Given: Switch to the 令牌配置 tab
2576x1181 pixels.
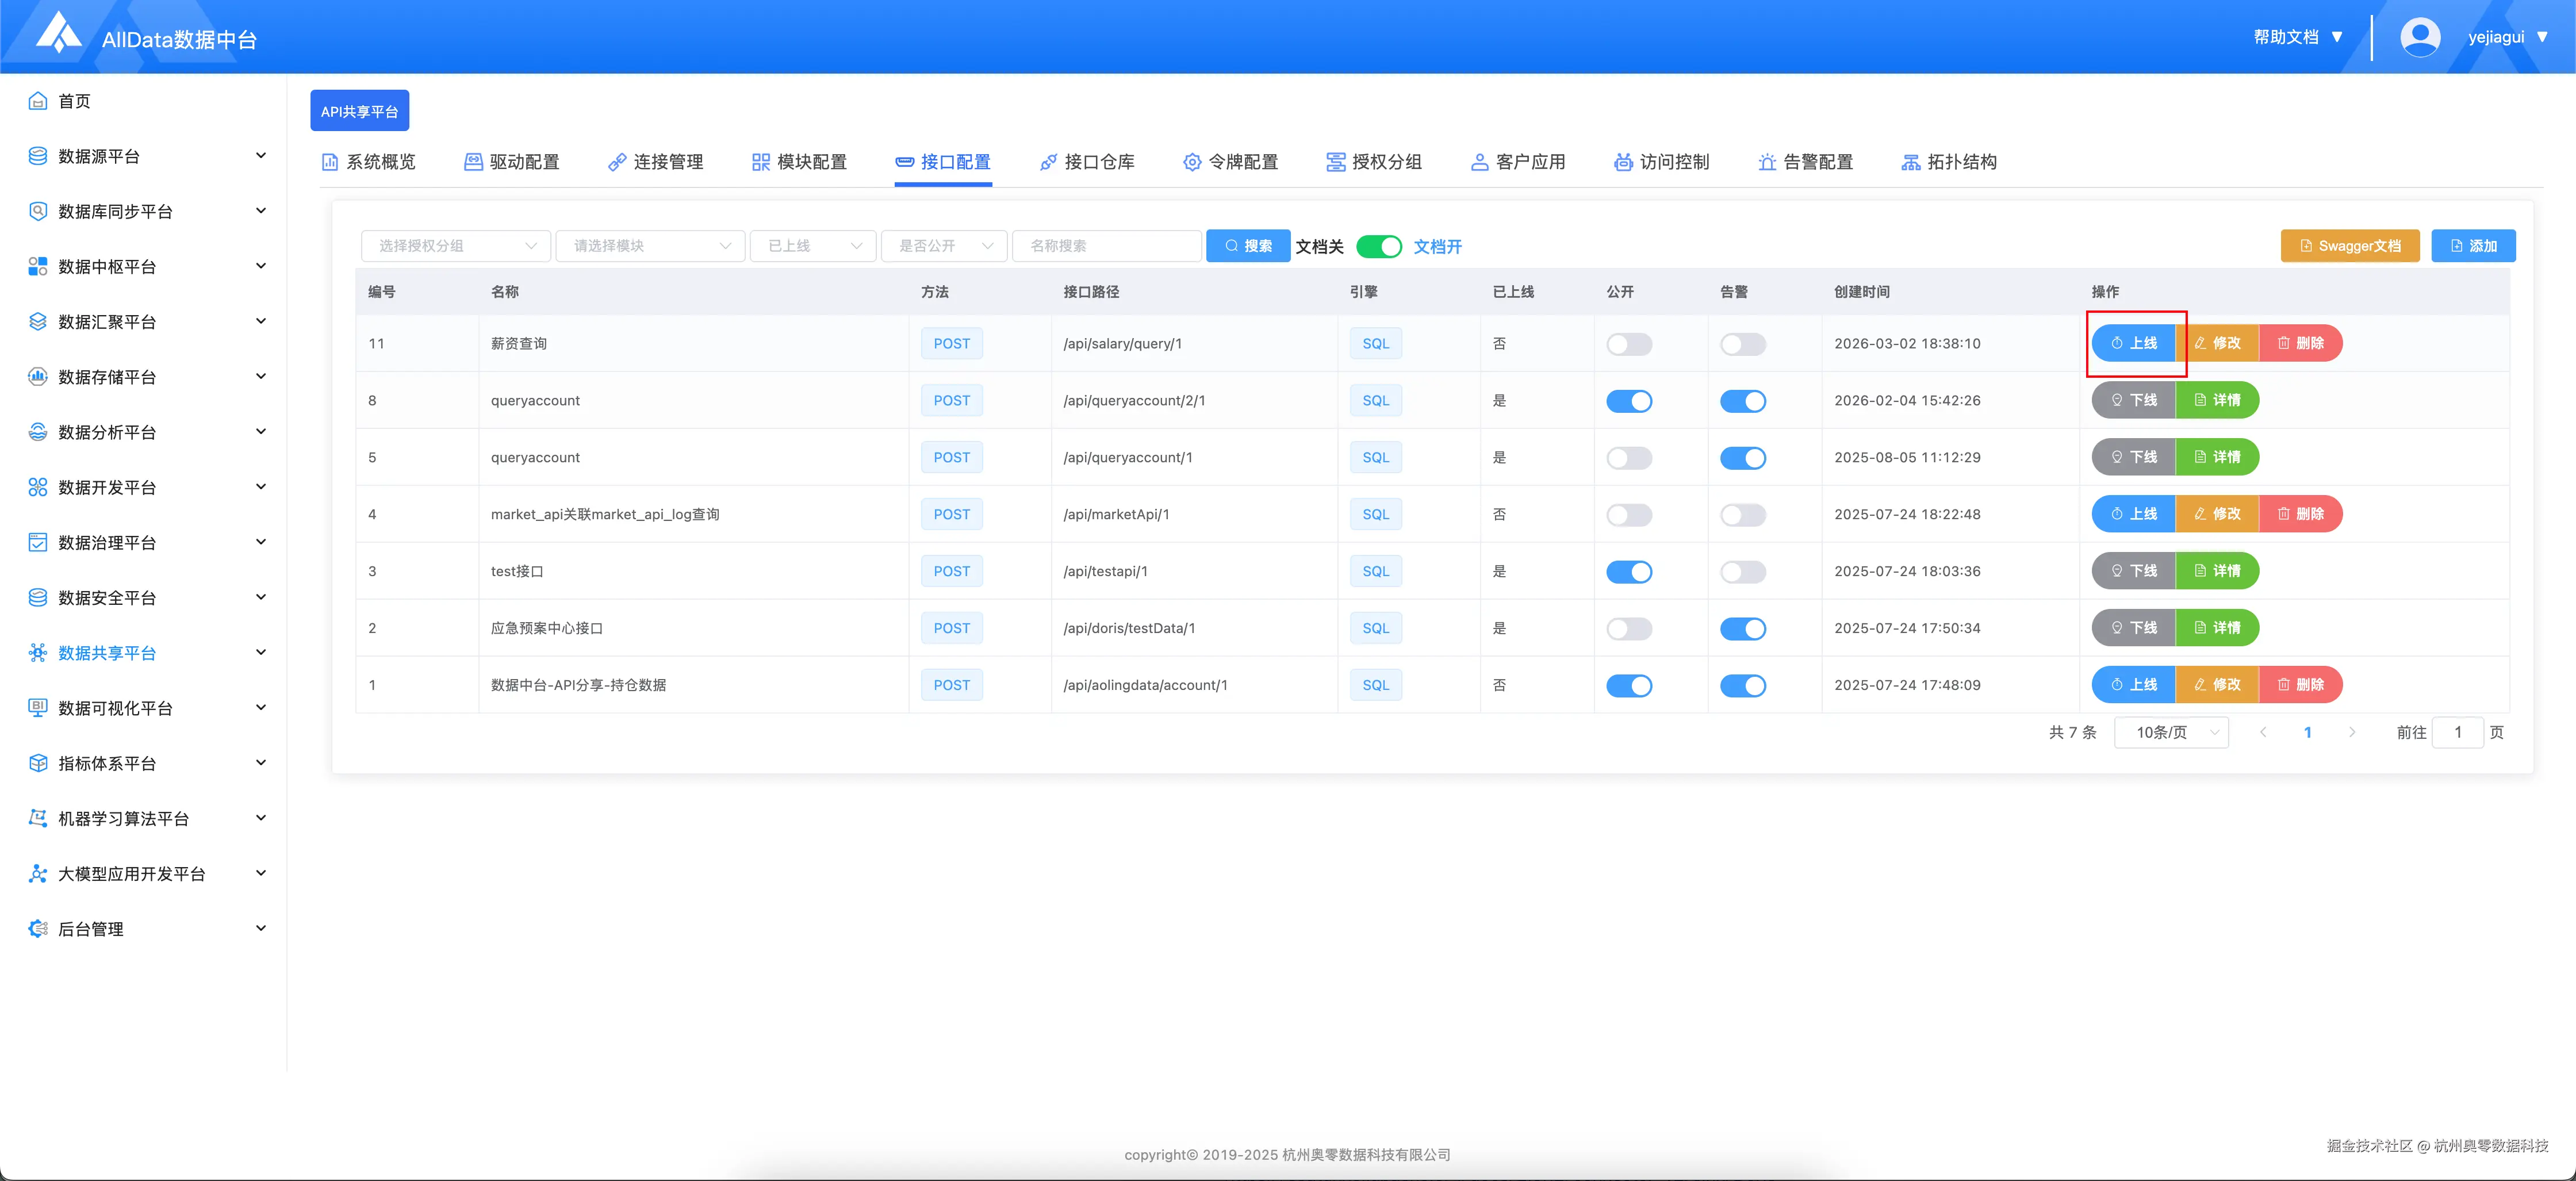Looking at the screenshot, I should pyautogui.click(x=1230, y=162).
